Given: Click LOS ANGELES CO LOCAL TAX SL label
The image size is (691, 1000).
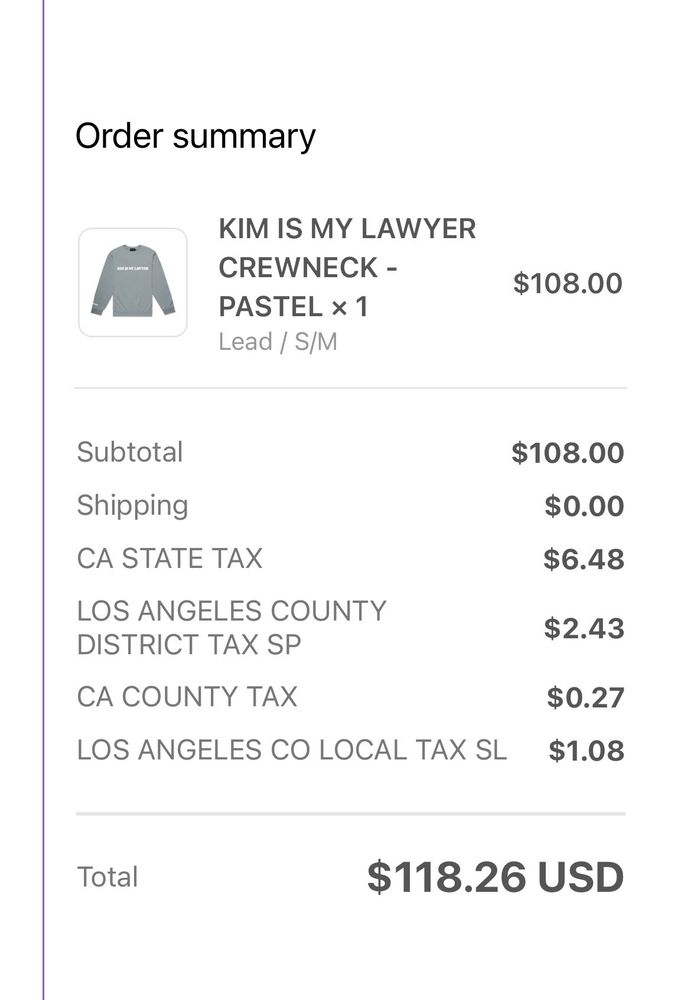Looking at the screenshot, I should pos(292,749).
